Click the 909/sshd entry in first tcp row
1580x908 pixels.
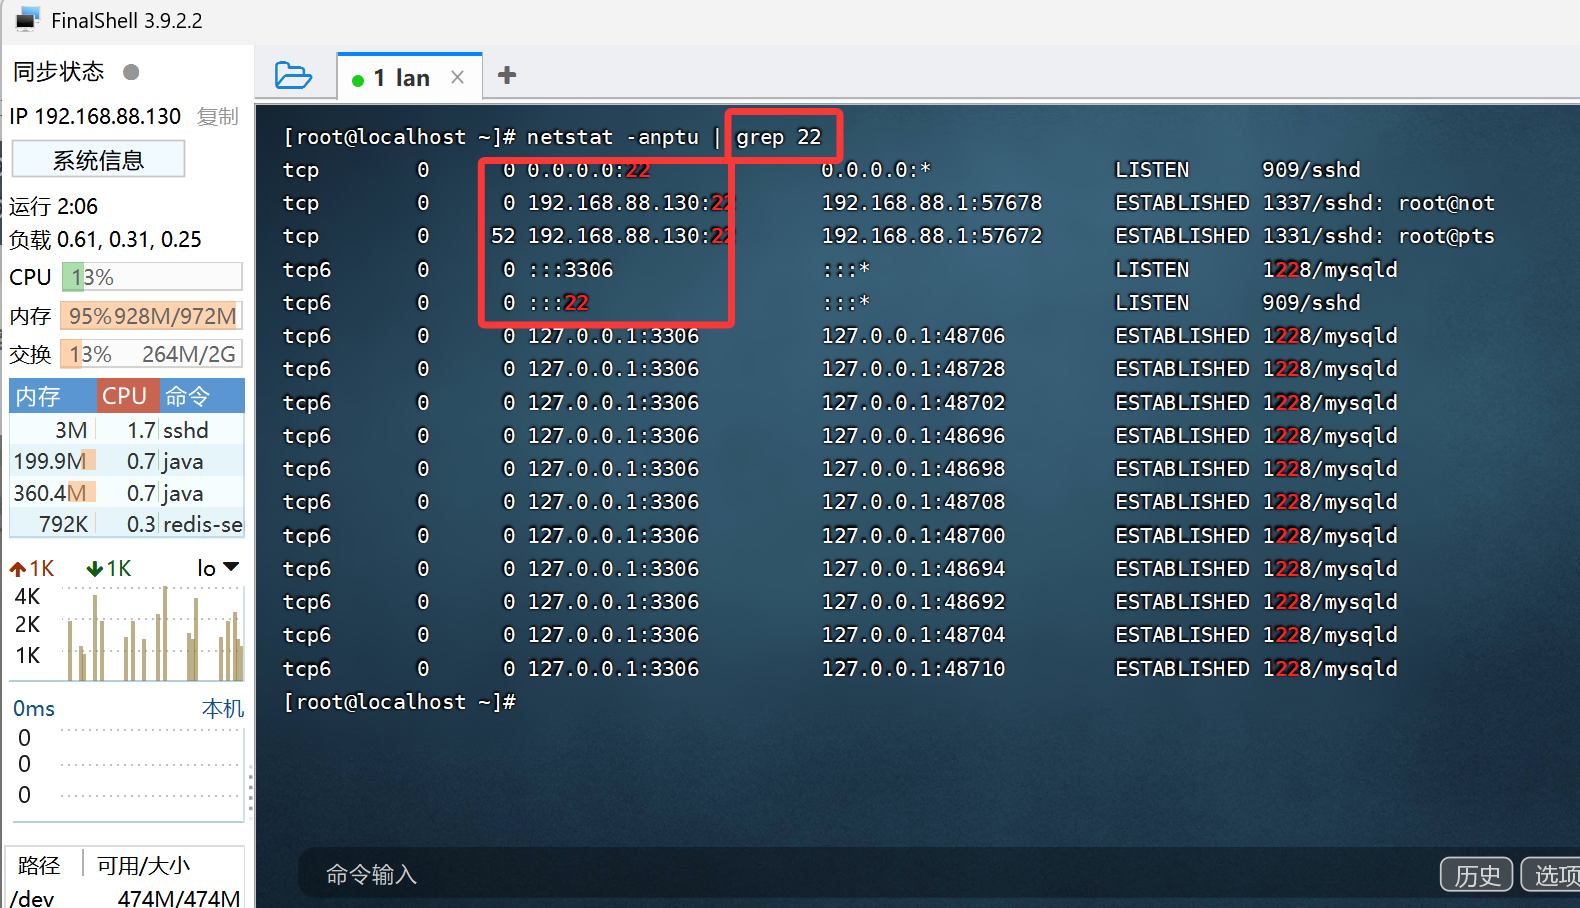[x=1311, y=170]
